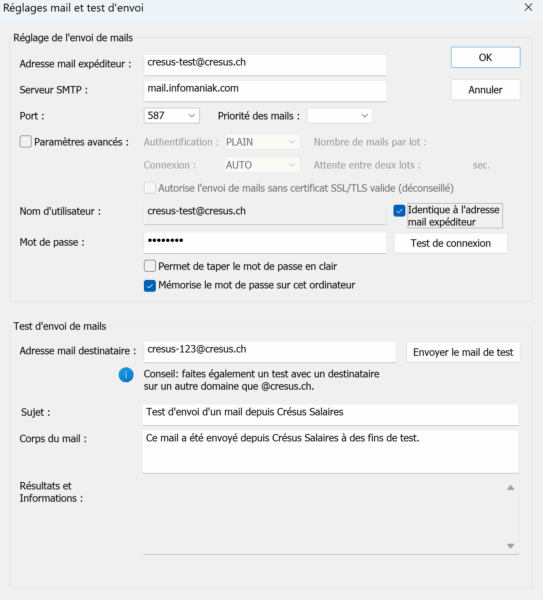This screenshot has height=600, width=543.
Task: Click the Conseil text about another domain
Action: point(261,380)
